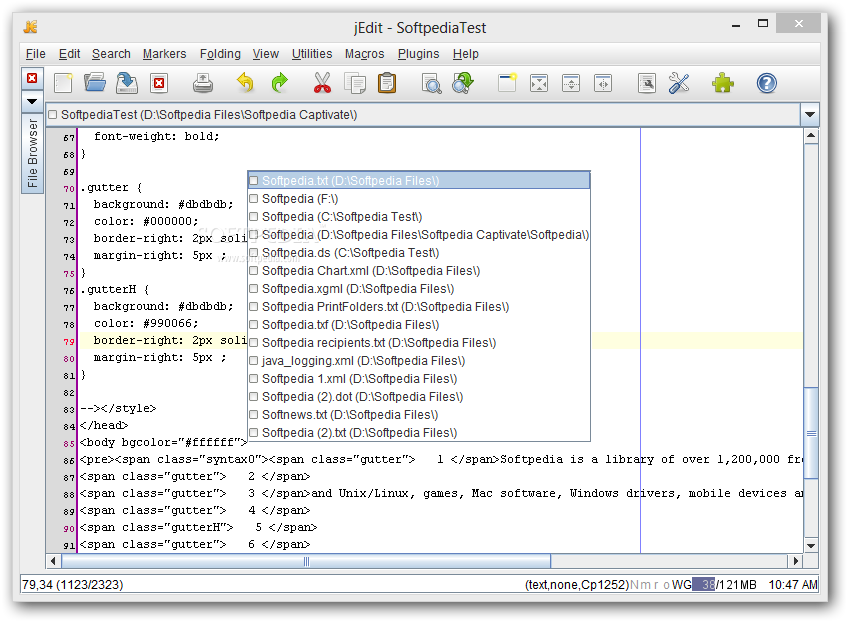Viewport: 848px width, 622px height.
Task: Switch to Softpedia.xgml buffer entry
Action: click(x=419, y=288)
